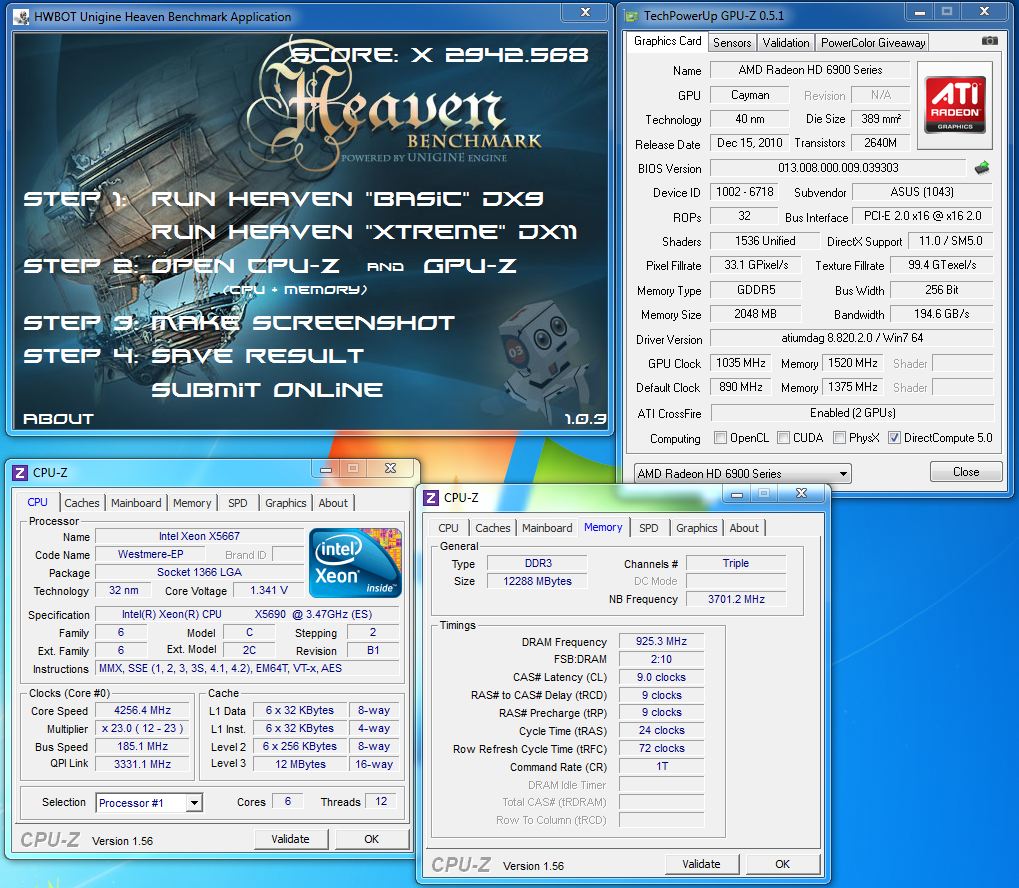Click Submit Online in Heaven window
The image size is (1019, 888).
click(266, 390)
